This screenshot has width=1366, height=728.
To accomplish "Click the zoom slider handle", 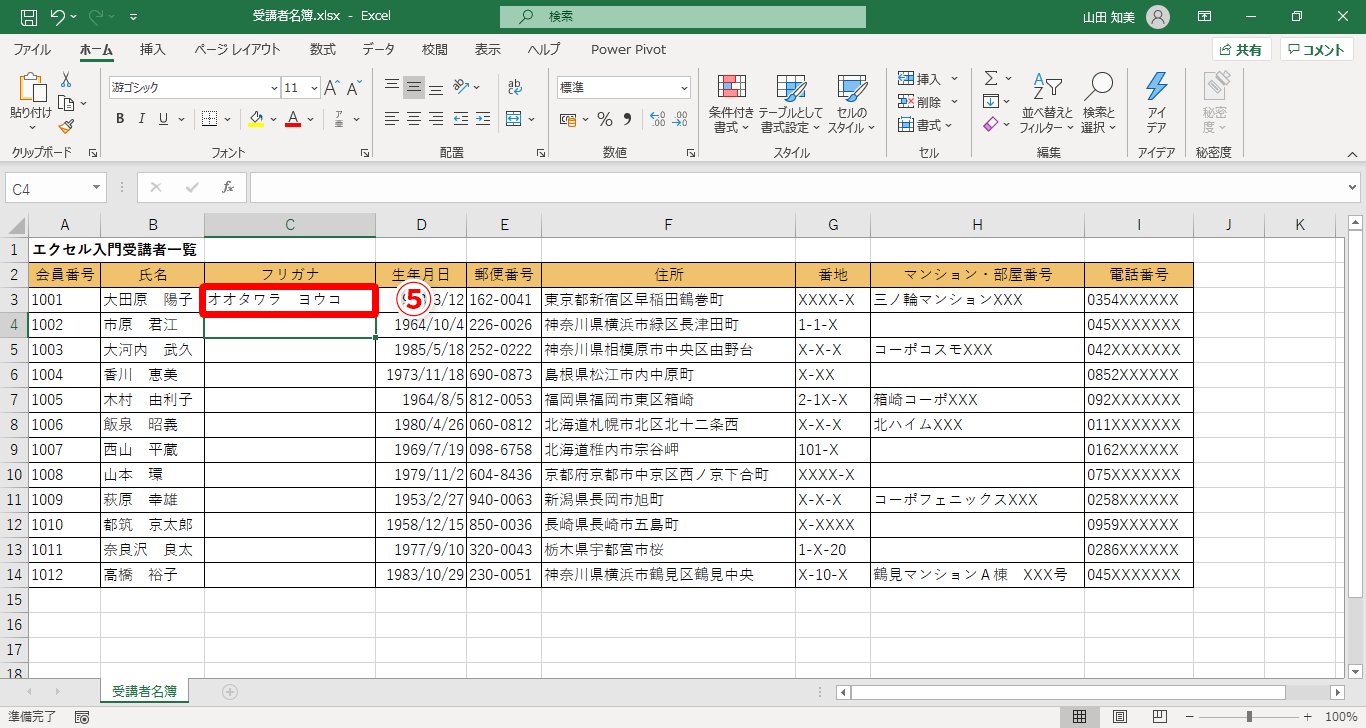I will click(1249, 717).
